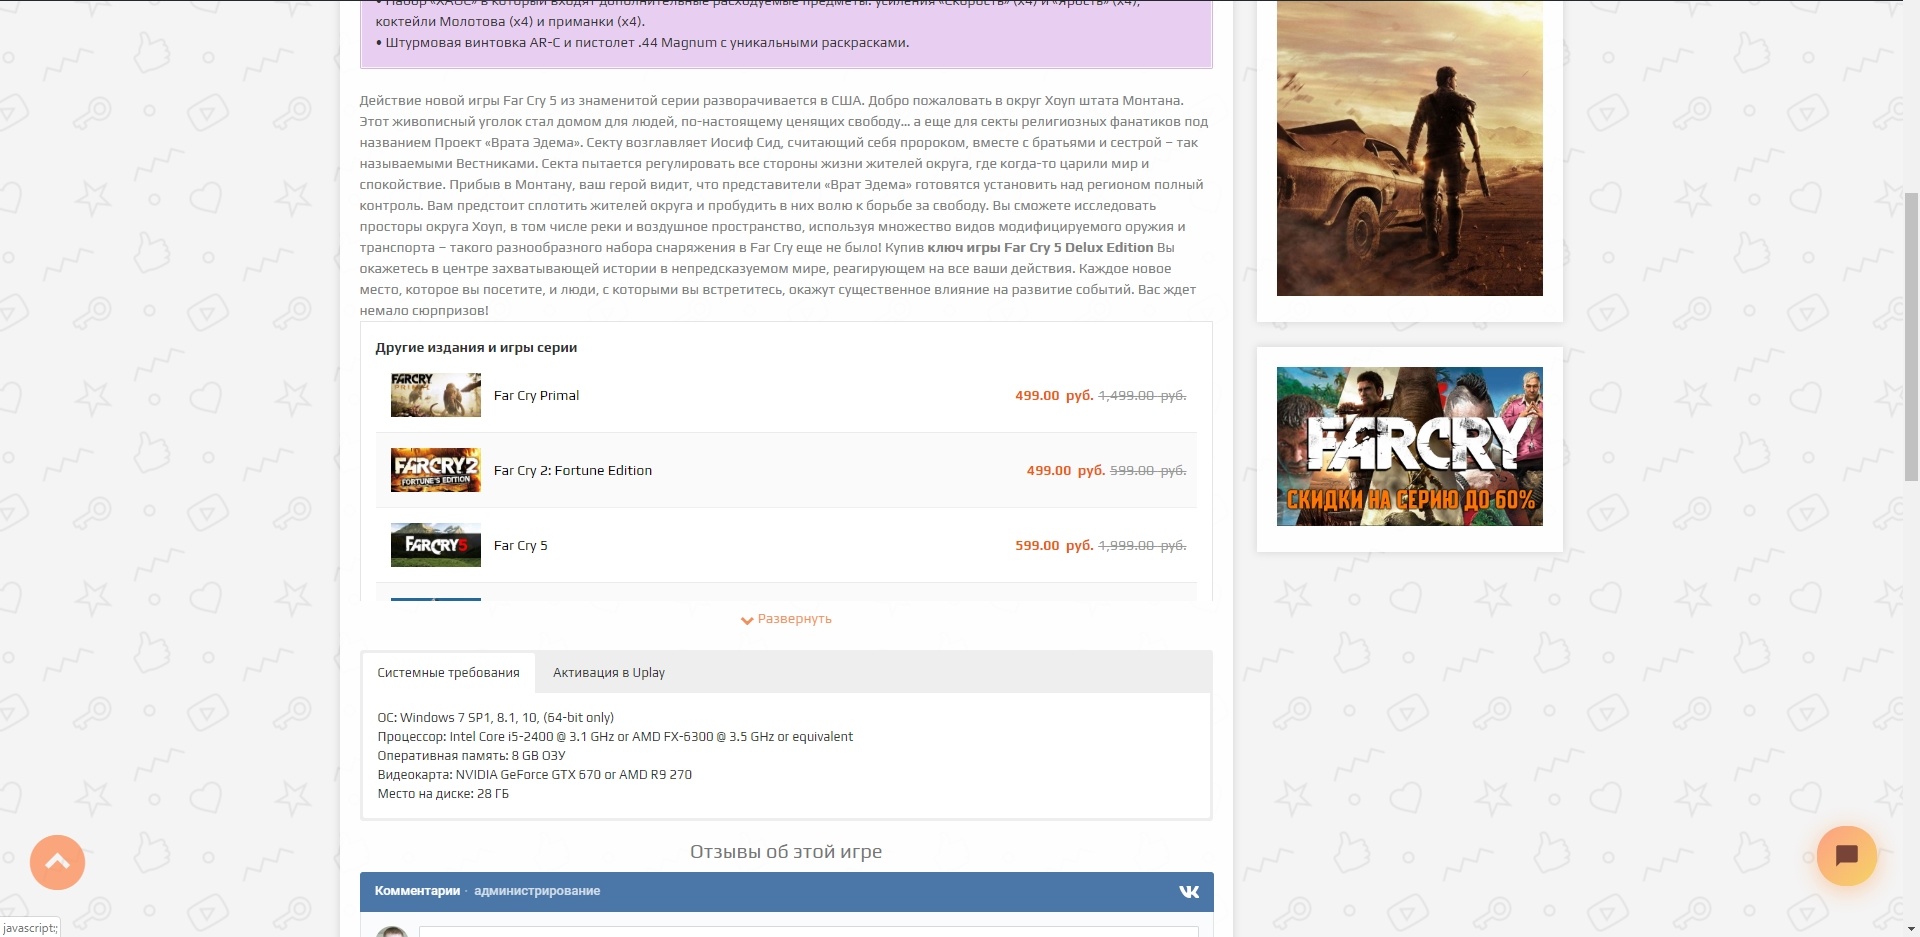
Task: Click the Место на диске: 28 ГБ line
Action: click(x=443, y=794)
